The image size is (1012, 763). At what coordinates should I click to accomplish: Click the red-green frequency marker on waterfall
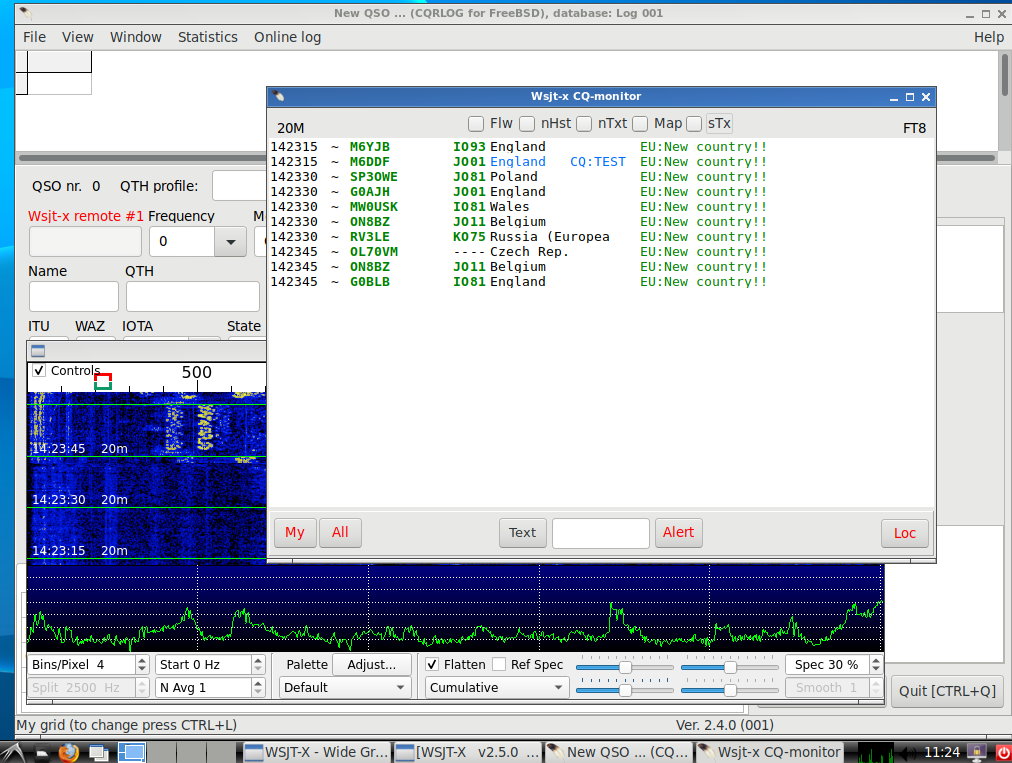[103, 381]
